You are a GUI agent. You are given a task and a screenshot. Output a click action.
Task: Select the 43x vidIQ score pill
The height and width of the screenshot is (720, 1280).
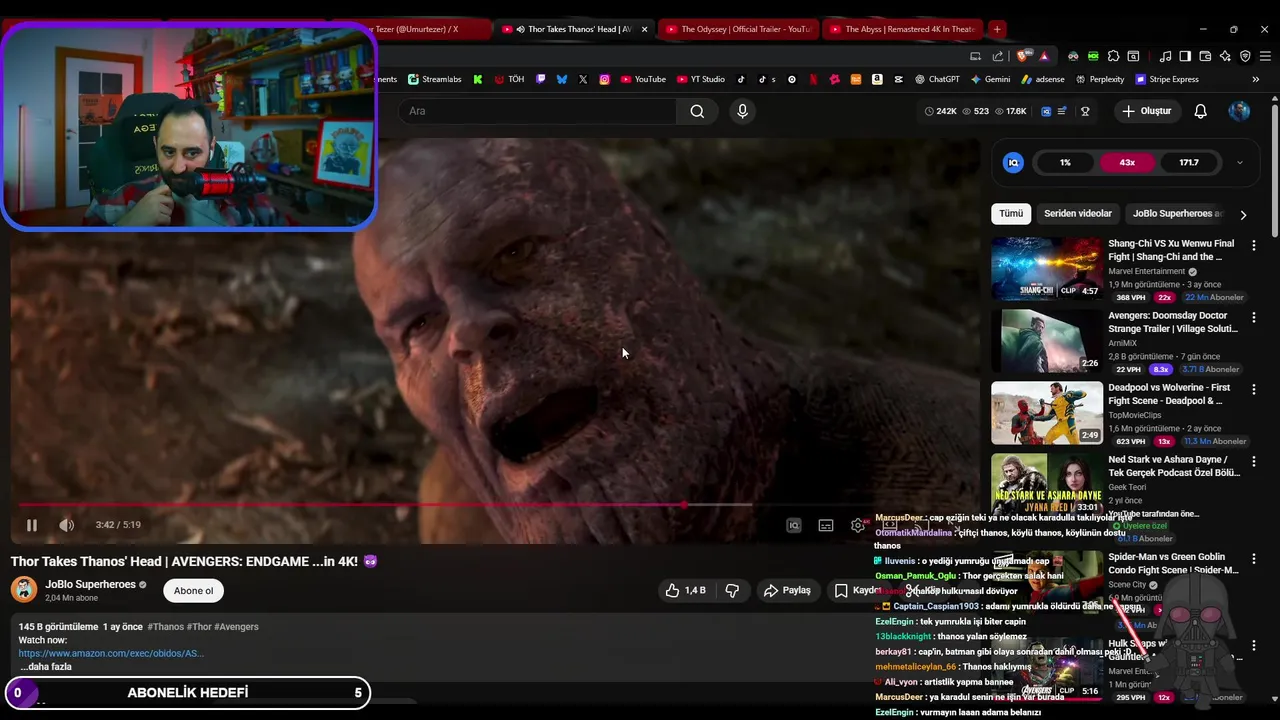1127,163
